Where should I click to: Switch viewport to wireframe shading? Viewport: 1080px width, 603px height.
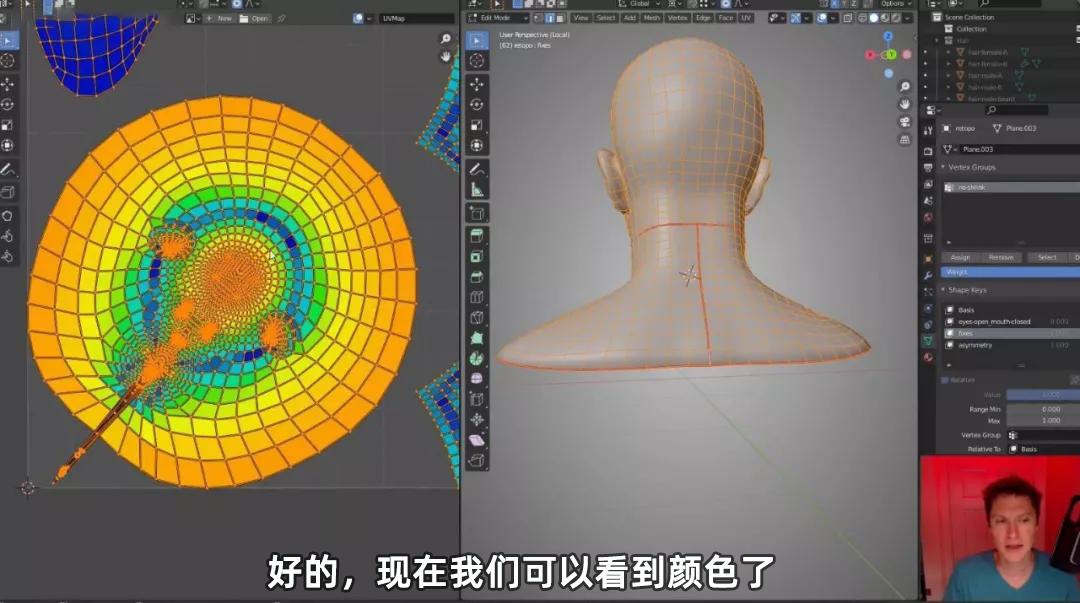[862, 18]
